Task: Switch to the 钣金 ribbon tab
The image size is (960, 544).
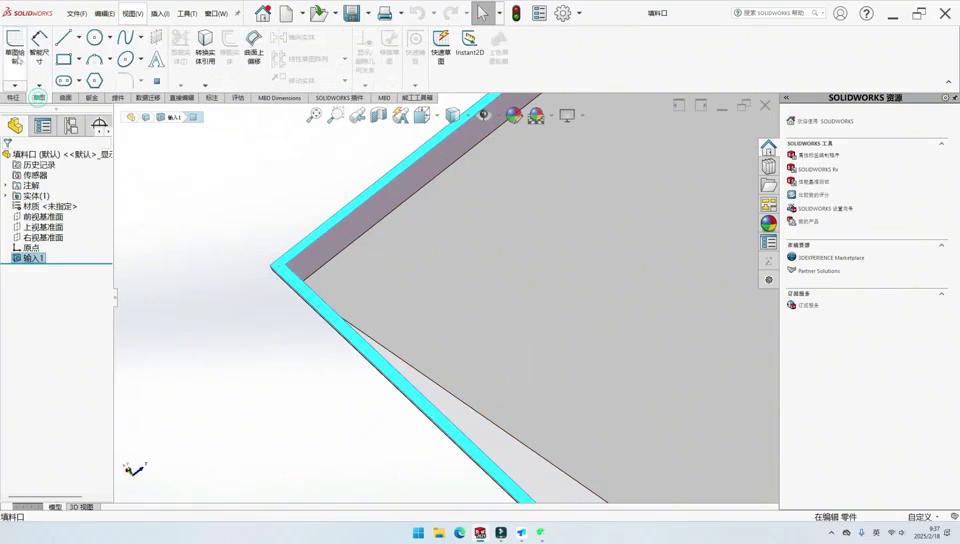Action: point(92,98)
